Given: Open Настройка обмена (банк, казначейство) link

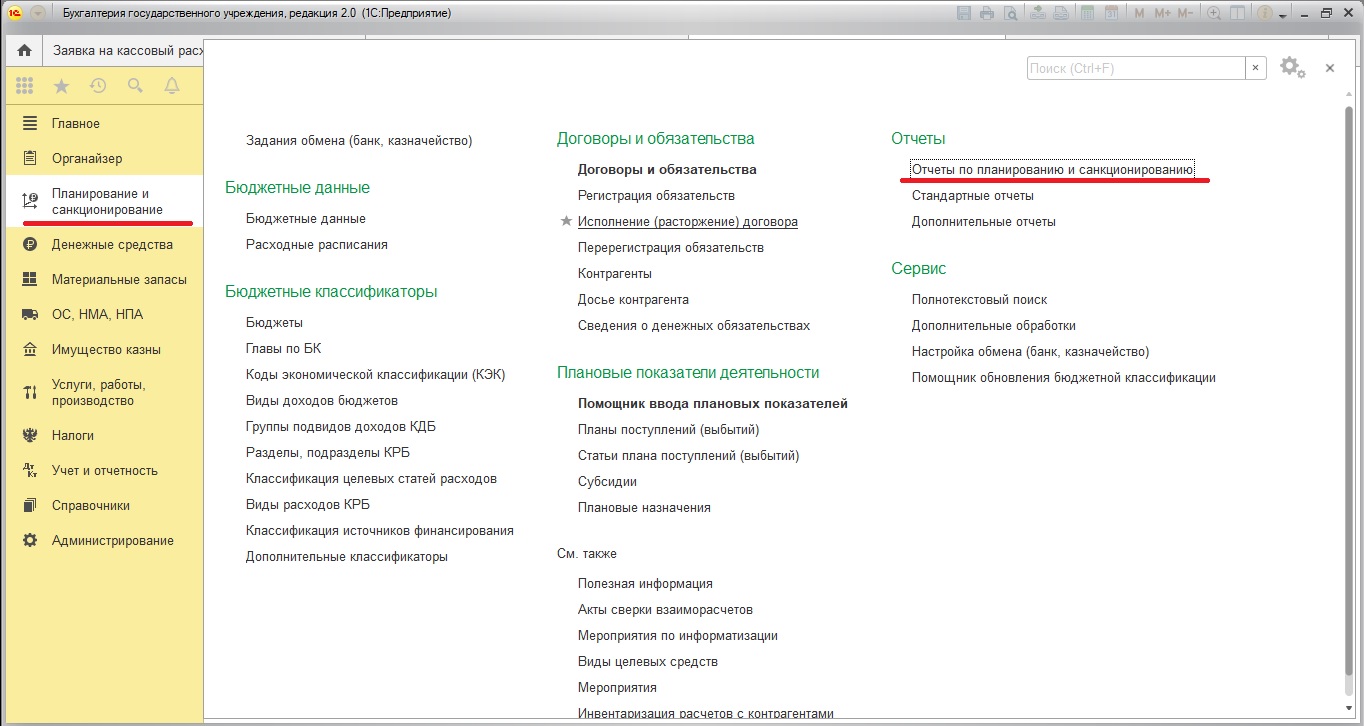Looking at the screenshot, I should click(1031, 352).
